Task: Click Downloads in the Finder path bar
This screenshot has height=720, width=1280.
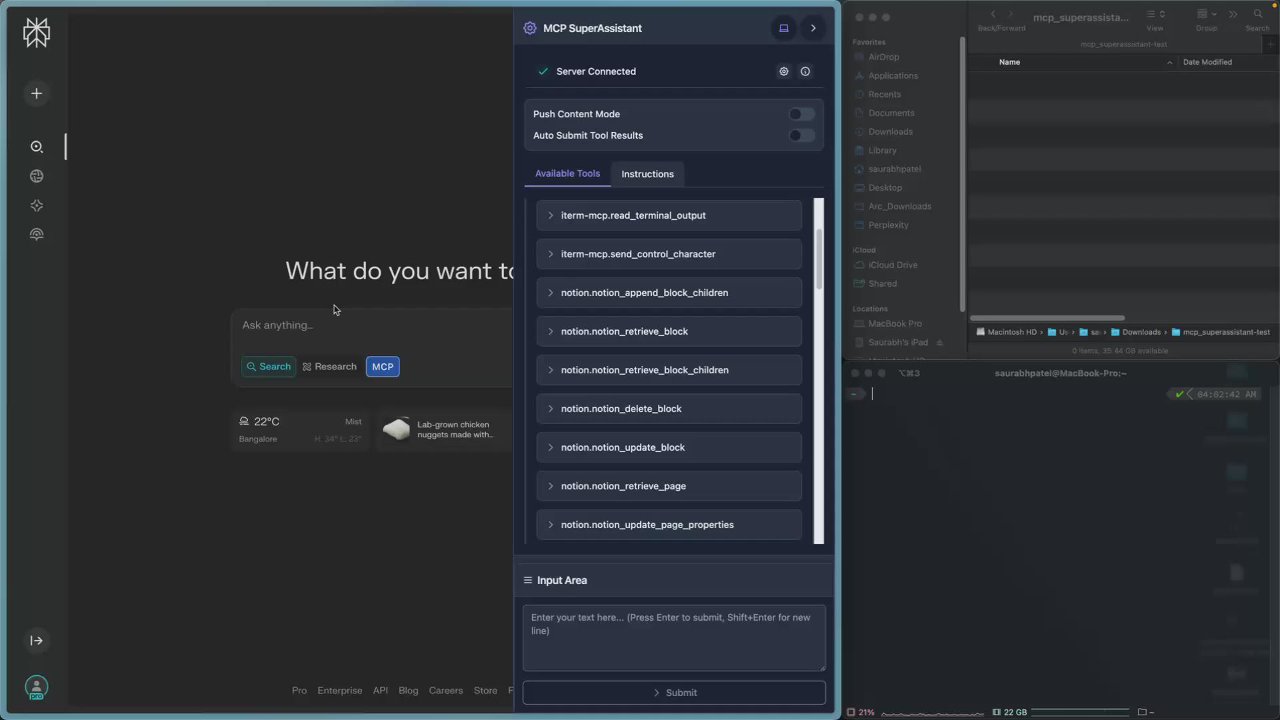Action: pyautogui.click(x=1136, y=332)
